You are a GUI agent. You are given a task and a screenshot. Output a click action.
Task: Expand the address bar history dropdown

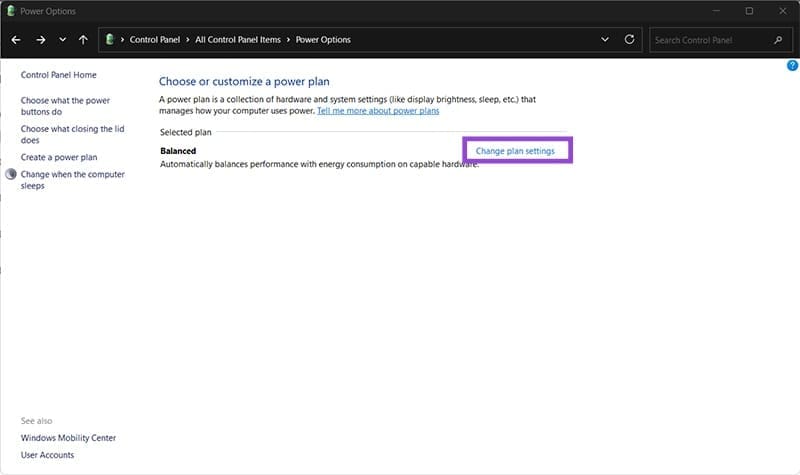pos(605,40)
